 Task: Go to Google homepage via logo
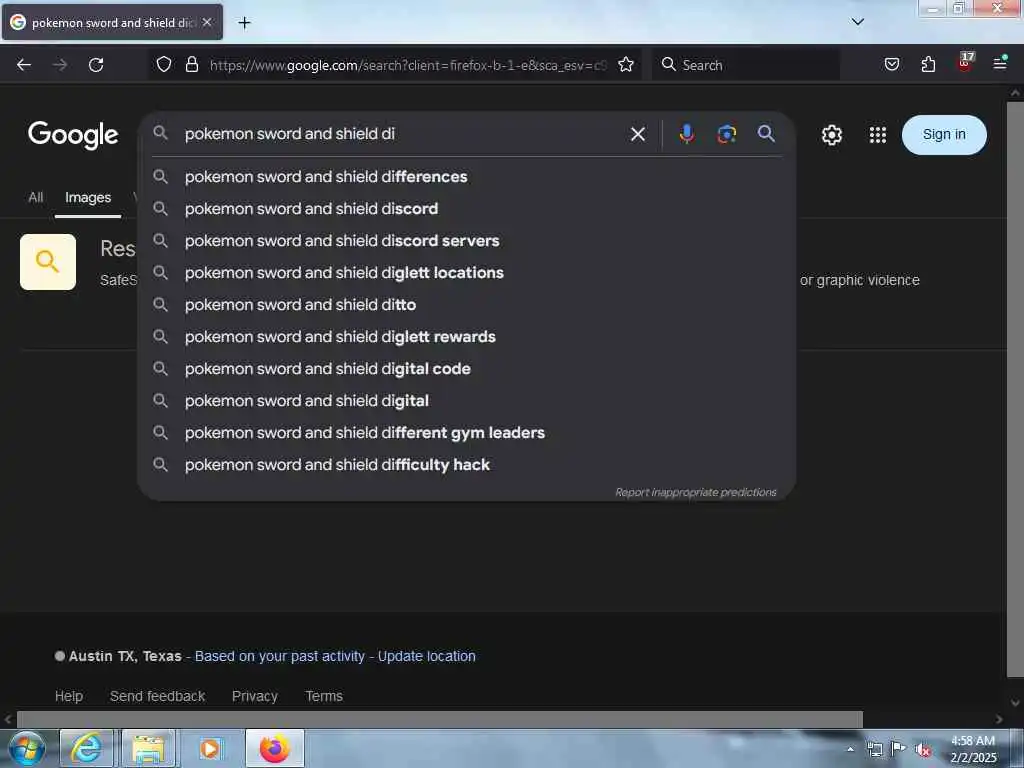[73, 135]
